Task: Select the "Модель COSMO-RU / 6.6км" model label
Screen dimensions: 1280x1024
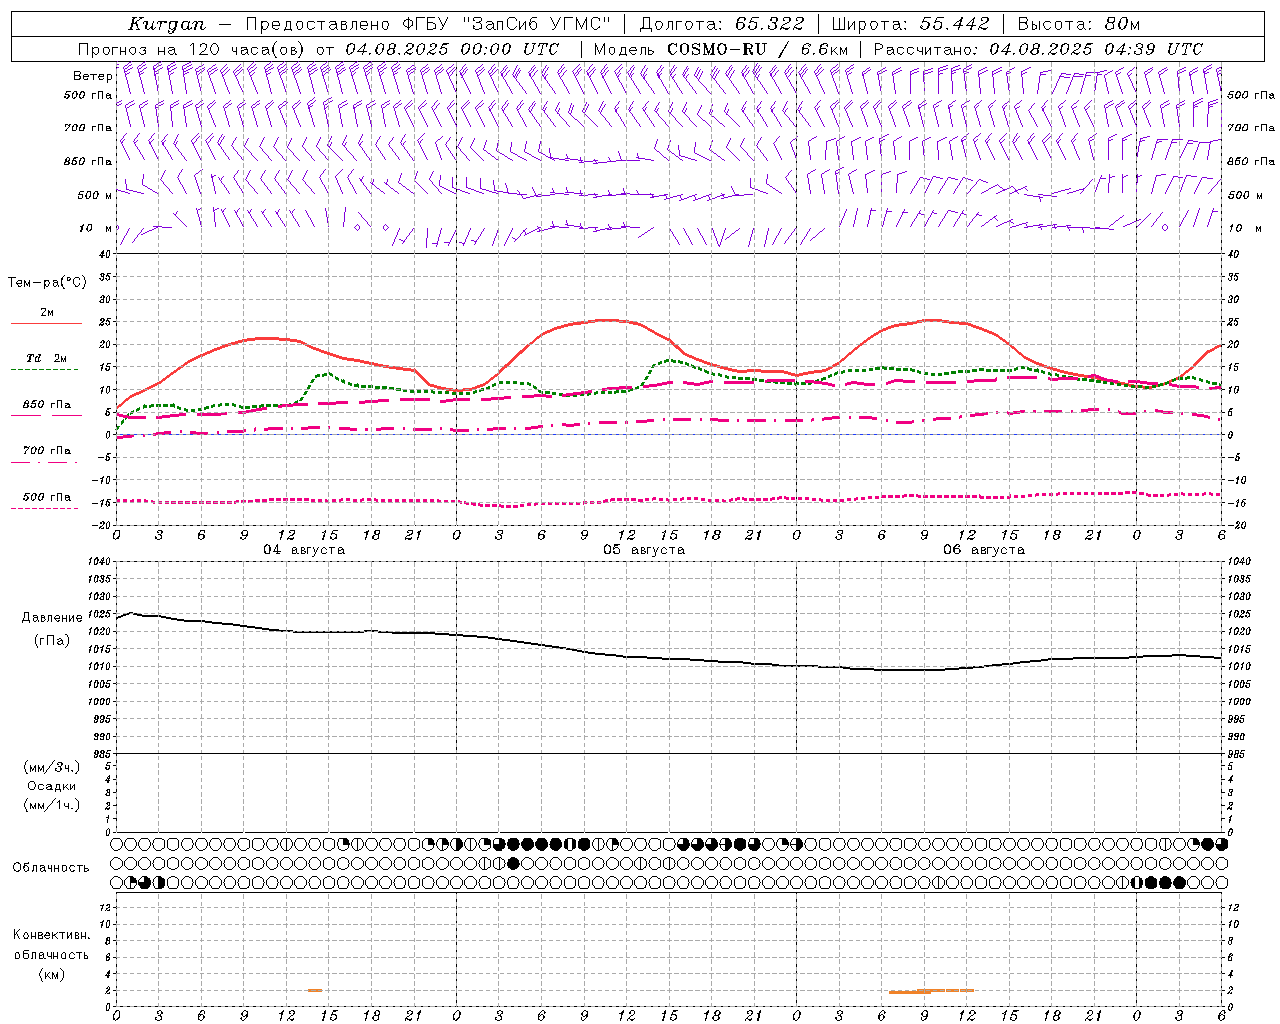Action: coord(721,49)
